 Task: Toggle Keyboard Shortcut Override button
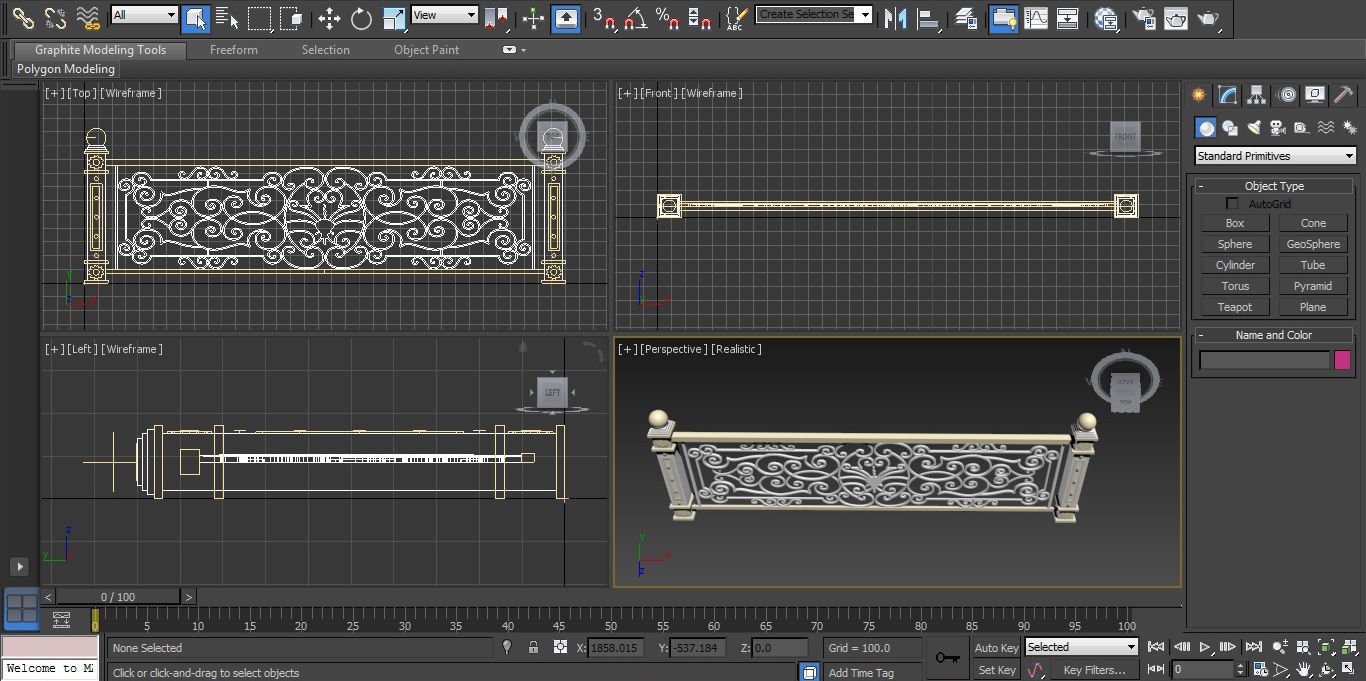566,17
